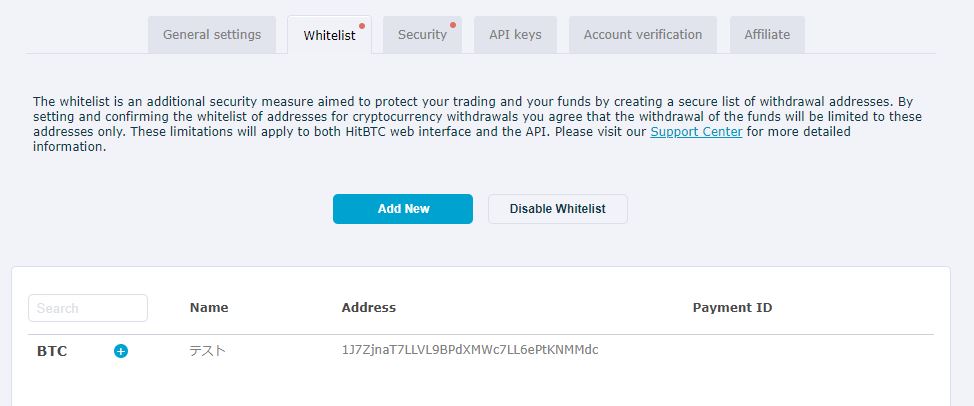Click the blue plus icon beside BTC

[121, 351]
